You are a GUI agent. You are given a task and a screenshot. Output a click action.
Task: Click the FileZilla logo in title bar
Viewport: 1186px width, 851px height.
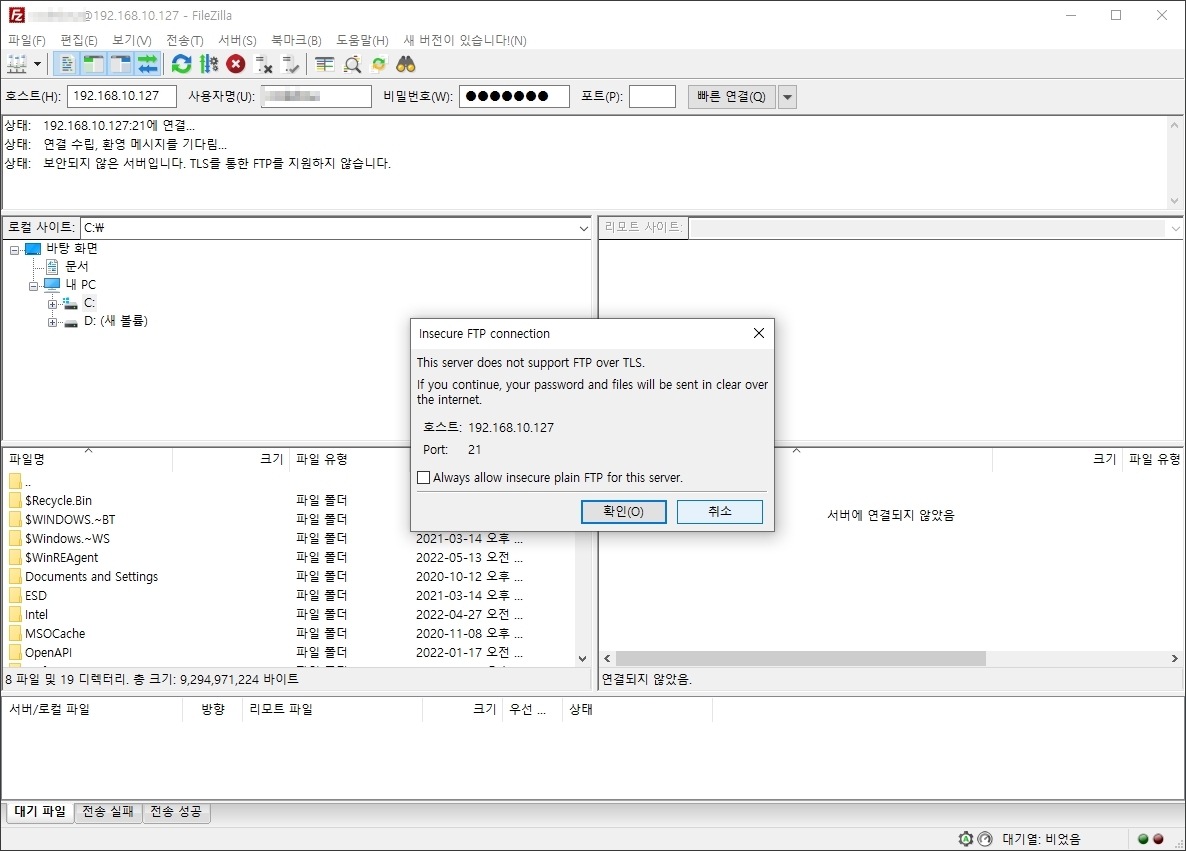click(x=16, y=15)
